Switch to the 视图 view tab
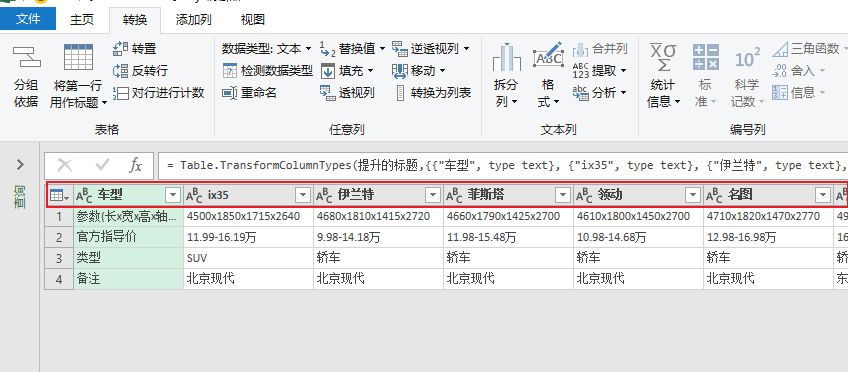 coord(253,19)
